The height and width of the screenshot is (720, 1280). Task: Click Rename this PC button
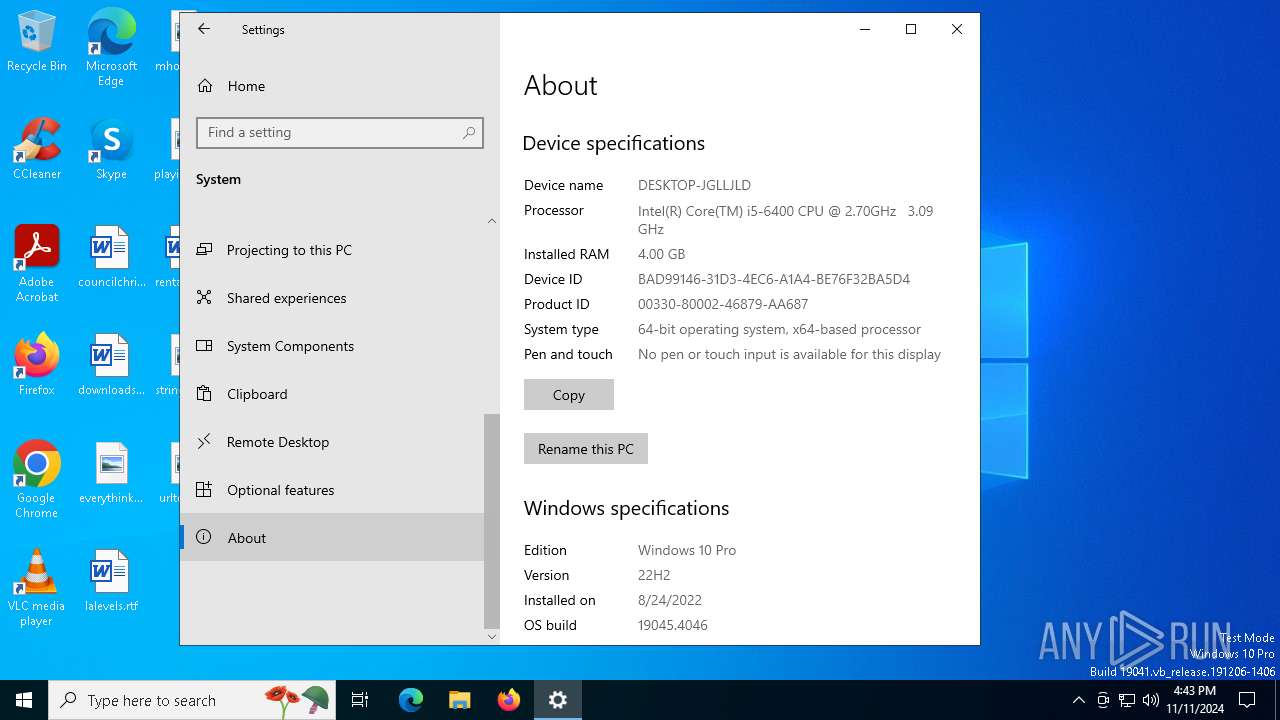coord(586,449)
